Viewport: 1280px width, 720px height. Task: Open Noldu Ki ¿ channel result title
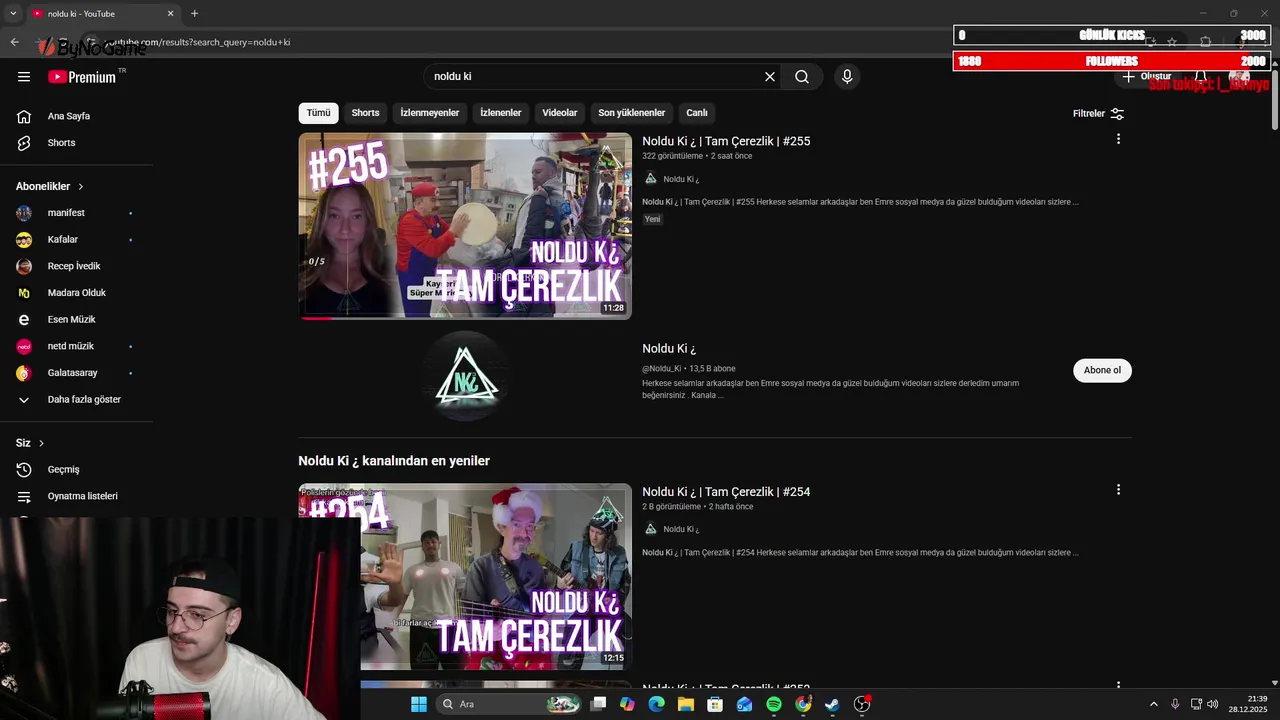(x=669, y=349)
